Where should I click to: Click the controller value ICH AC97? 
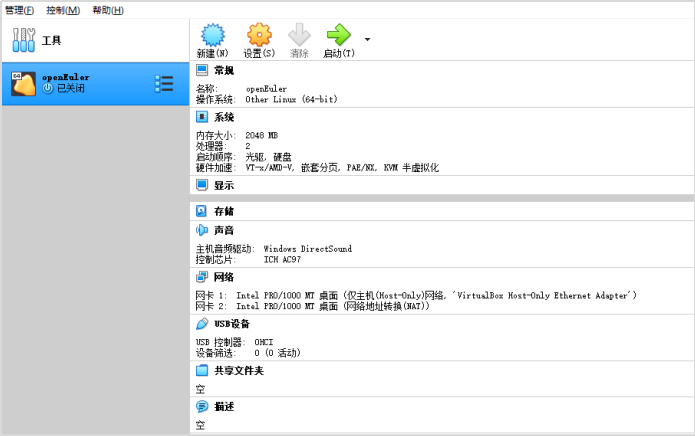tap(282, 260)
